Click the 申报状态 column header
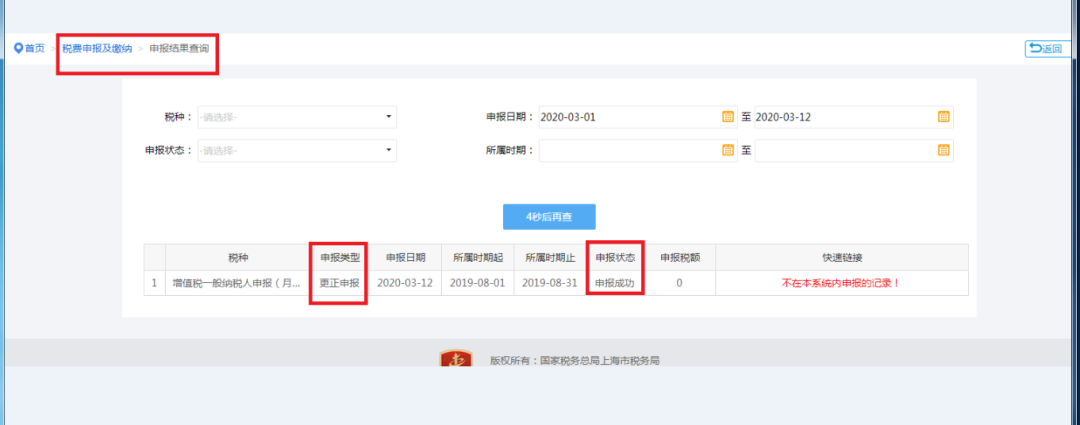 click(615, 258)
